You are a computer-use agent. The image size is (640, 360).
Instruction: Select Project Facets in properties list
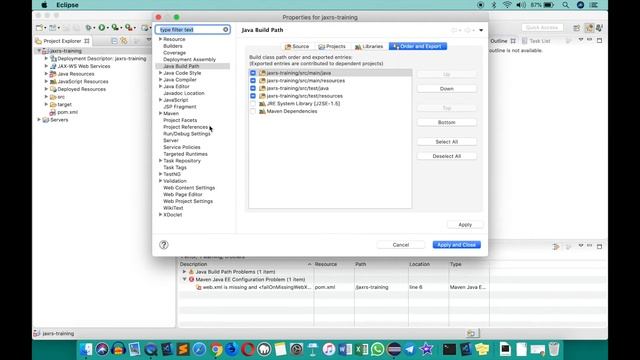(x=180, y=120)
